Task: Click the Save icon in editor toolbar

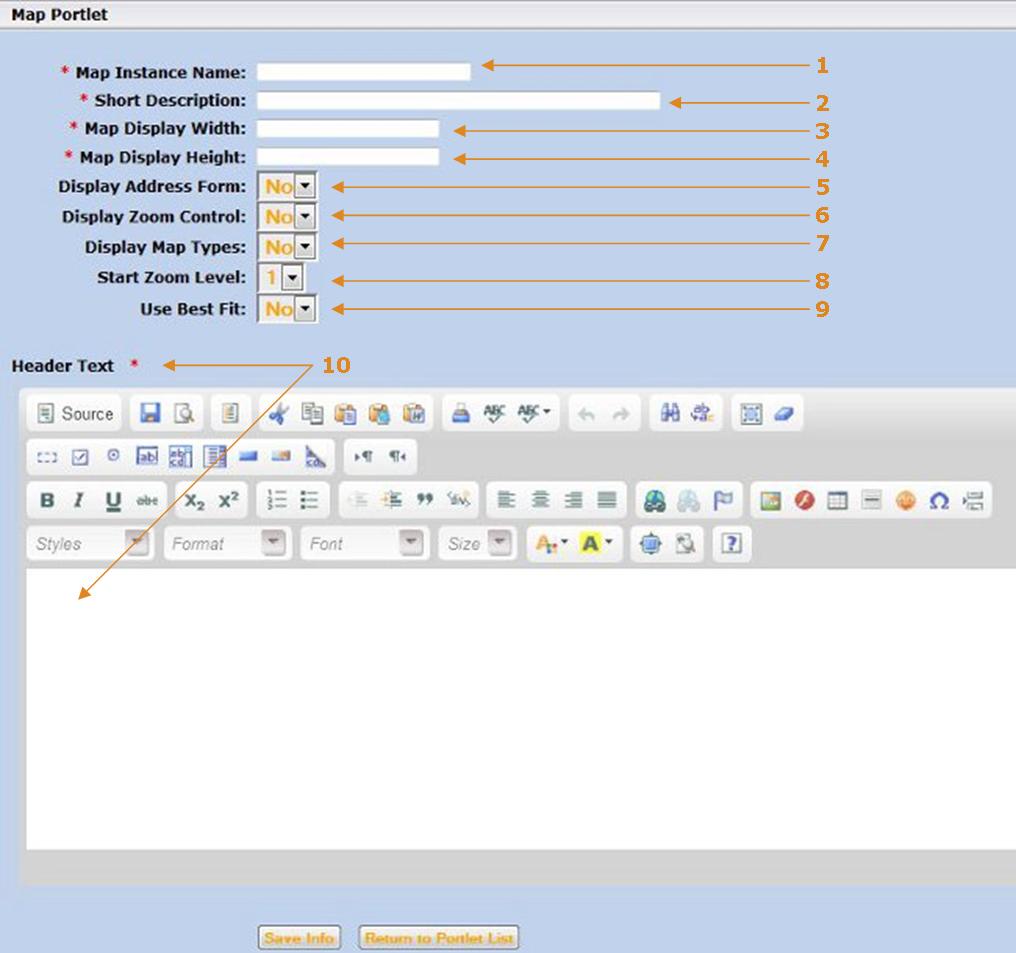Action: pos(150,413)
